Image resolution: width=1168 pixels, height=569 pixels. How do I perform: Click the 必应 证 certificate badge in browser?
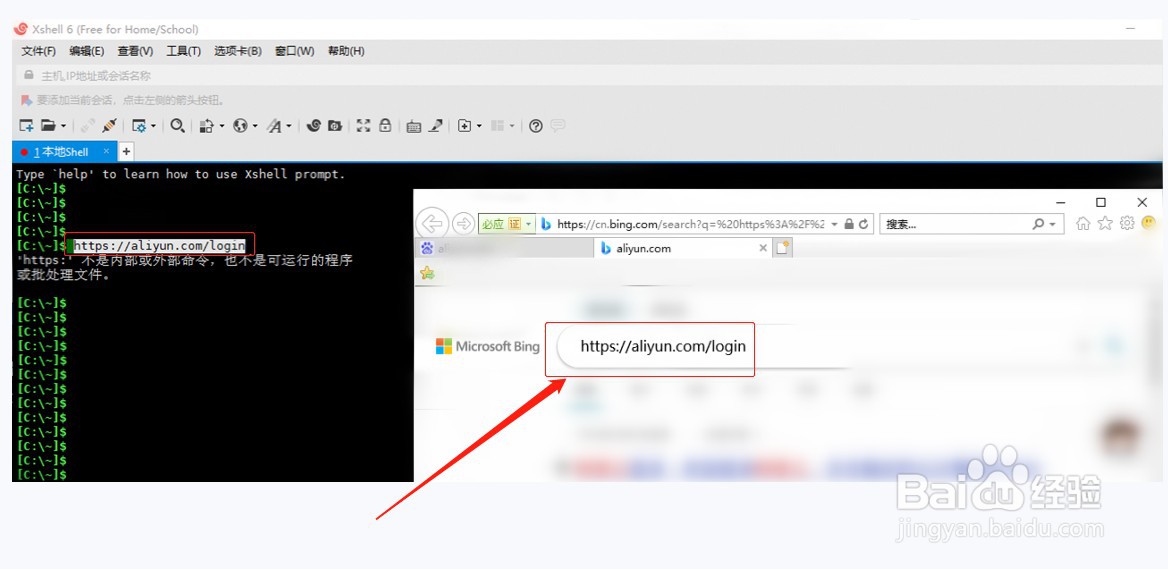(x=507, y=224)
